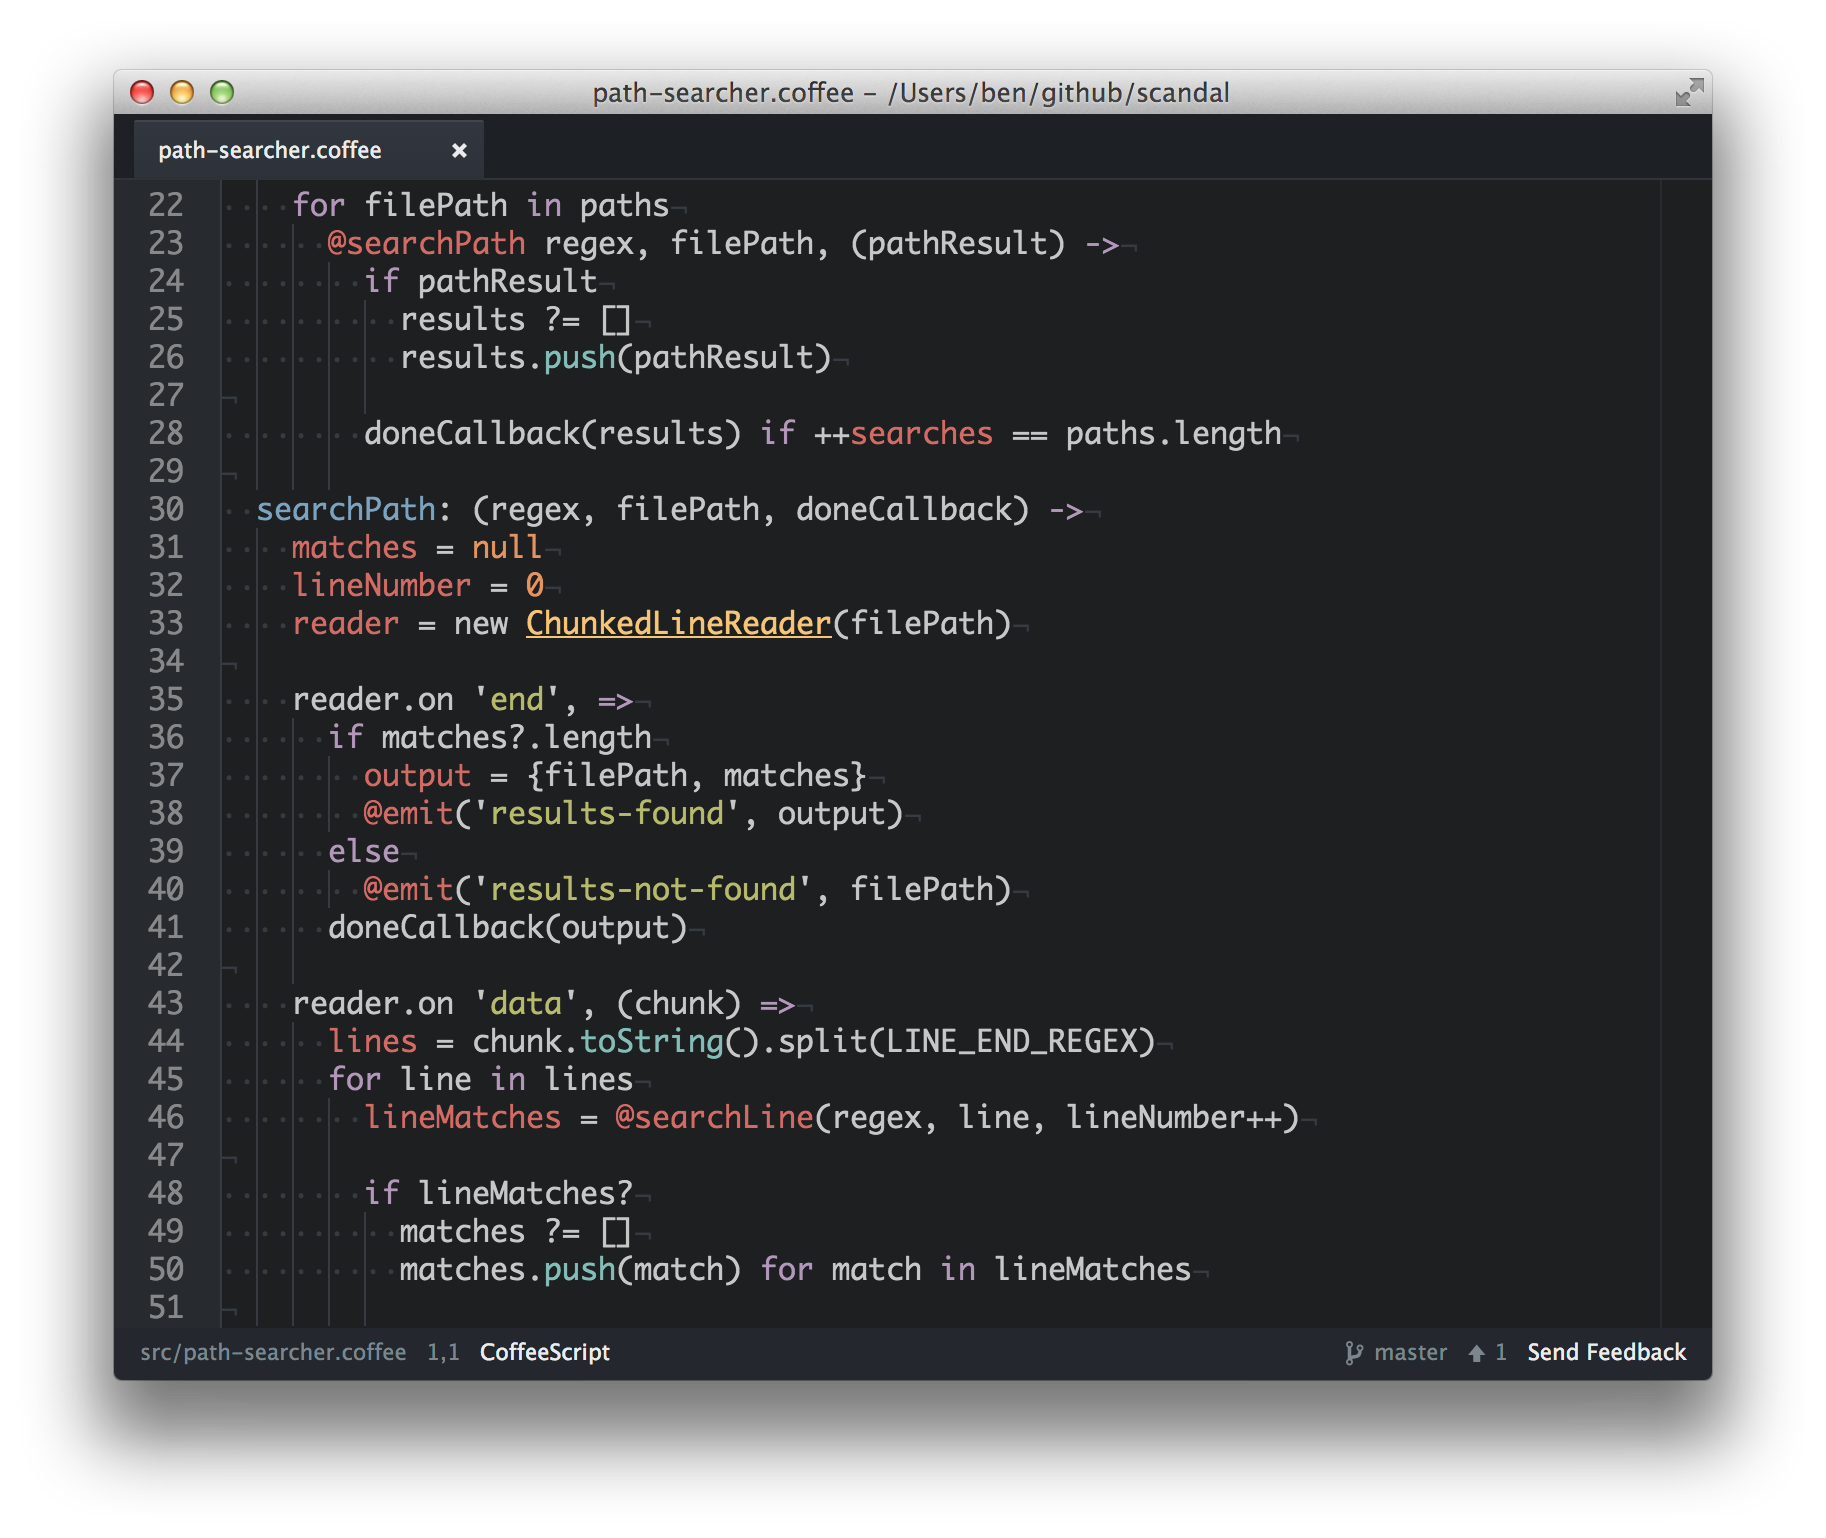Click line number 43 in the gutter
The height and width of the screenshot is (1538, 1826).
(166, 1003)
